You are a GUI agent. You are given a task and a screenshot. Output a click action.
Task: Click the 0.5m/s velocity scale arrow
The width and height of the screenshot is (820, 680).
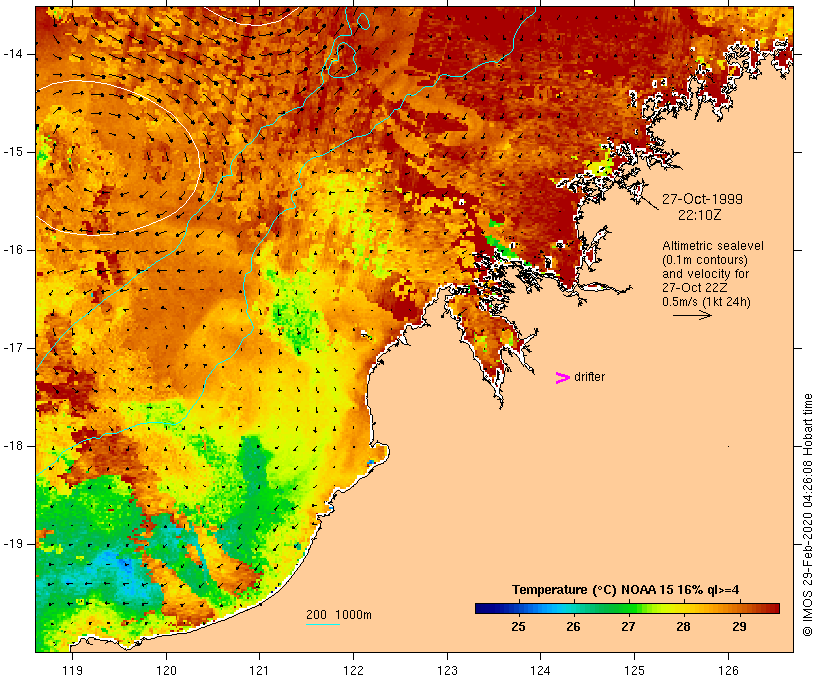692,315
